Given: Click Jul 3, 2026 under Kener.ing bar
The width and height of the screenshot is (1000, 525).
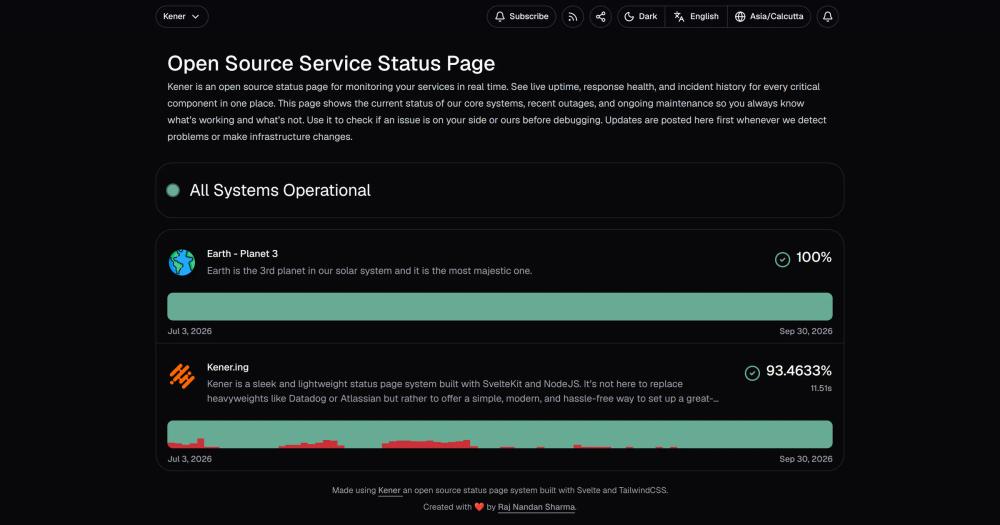Looking at the screenshot, I should click(x=189, y=459).
